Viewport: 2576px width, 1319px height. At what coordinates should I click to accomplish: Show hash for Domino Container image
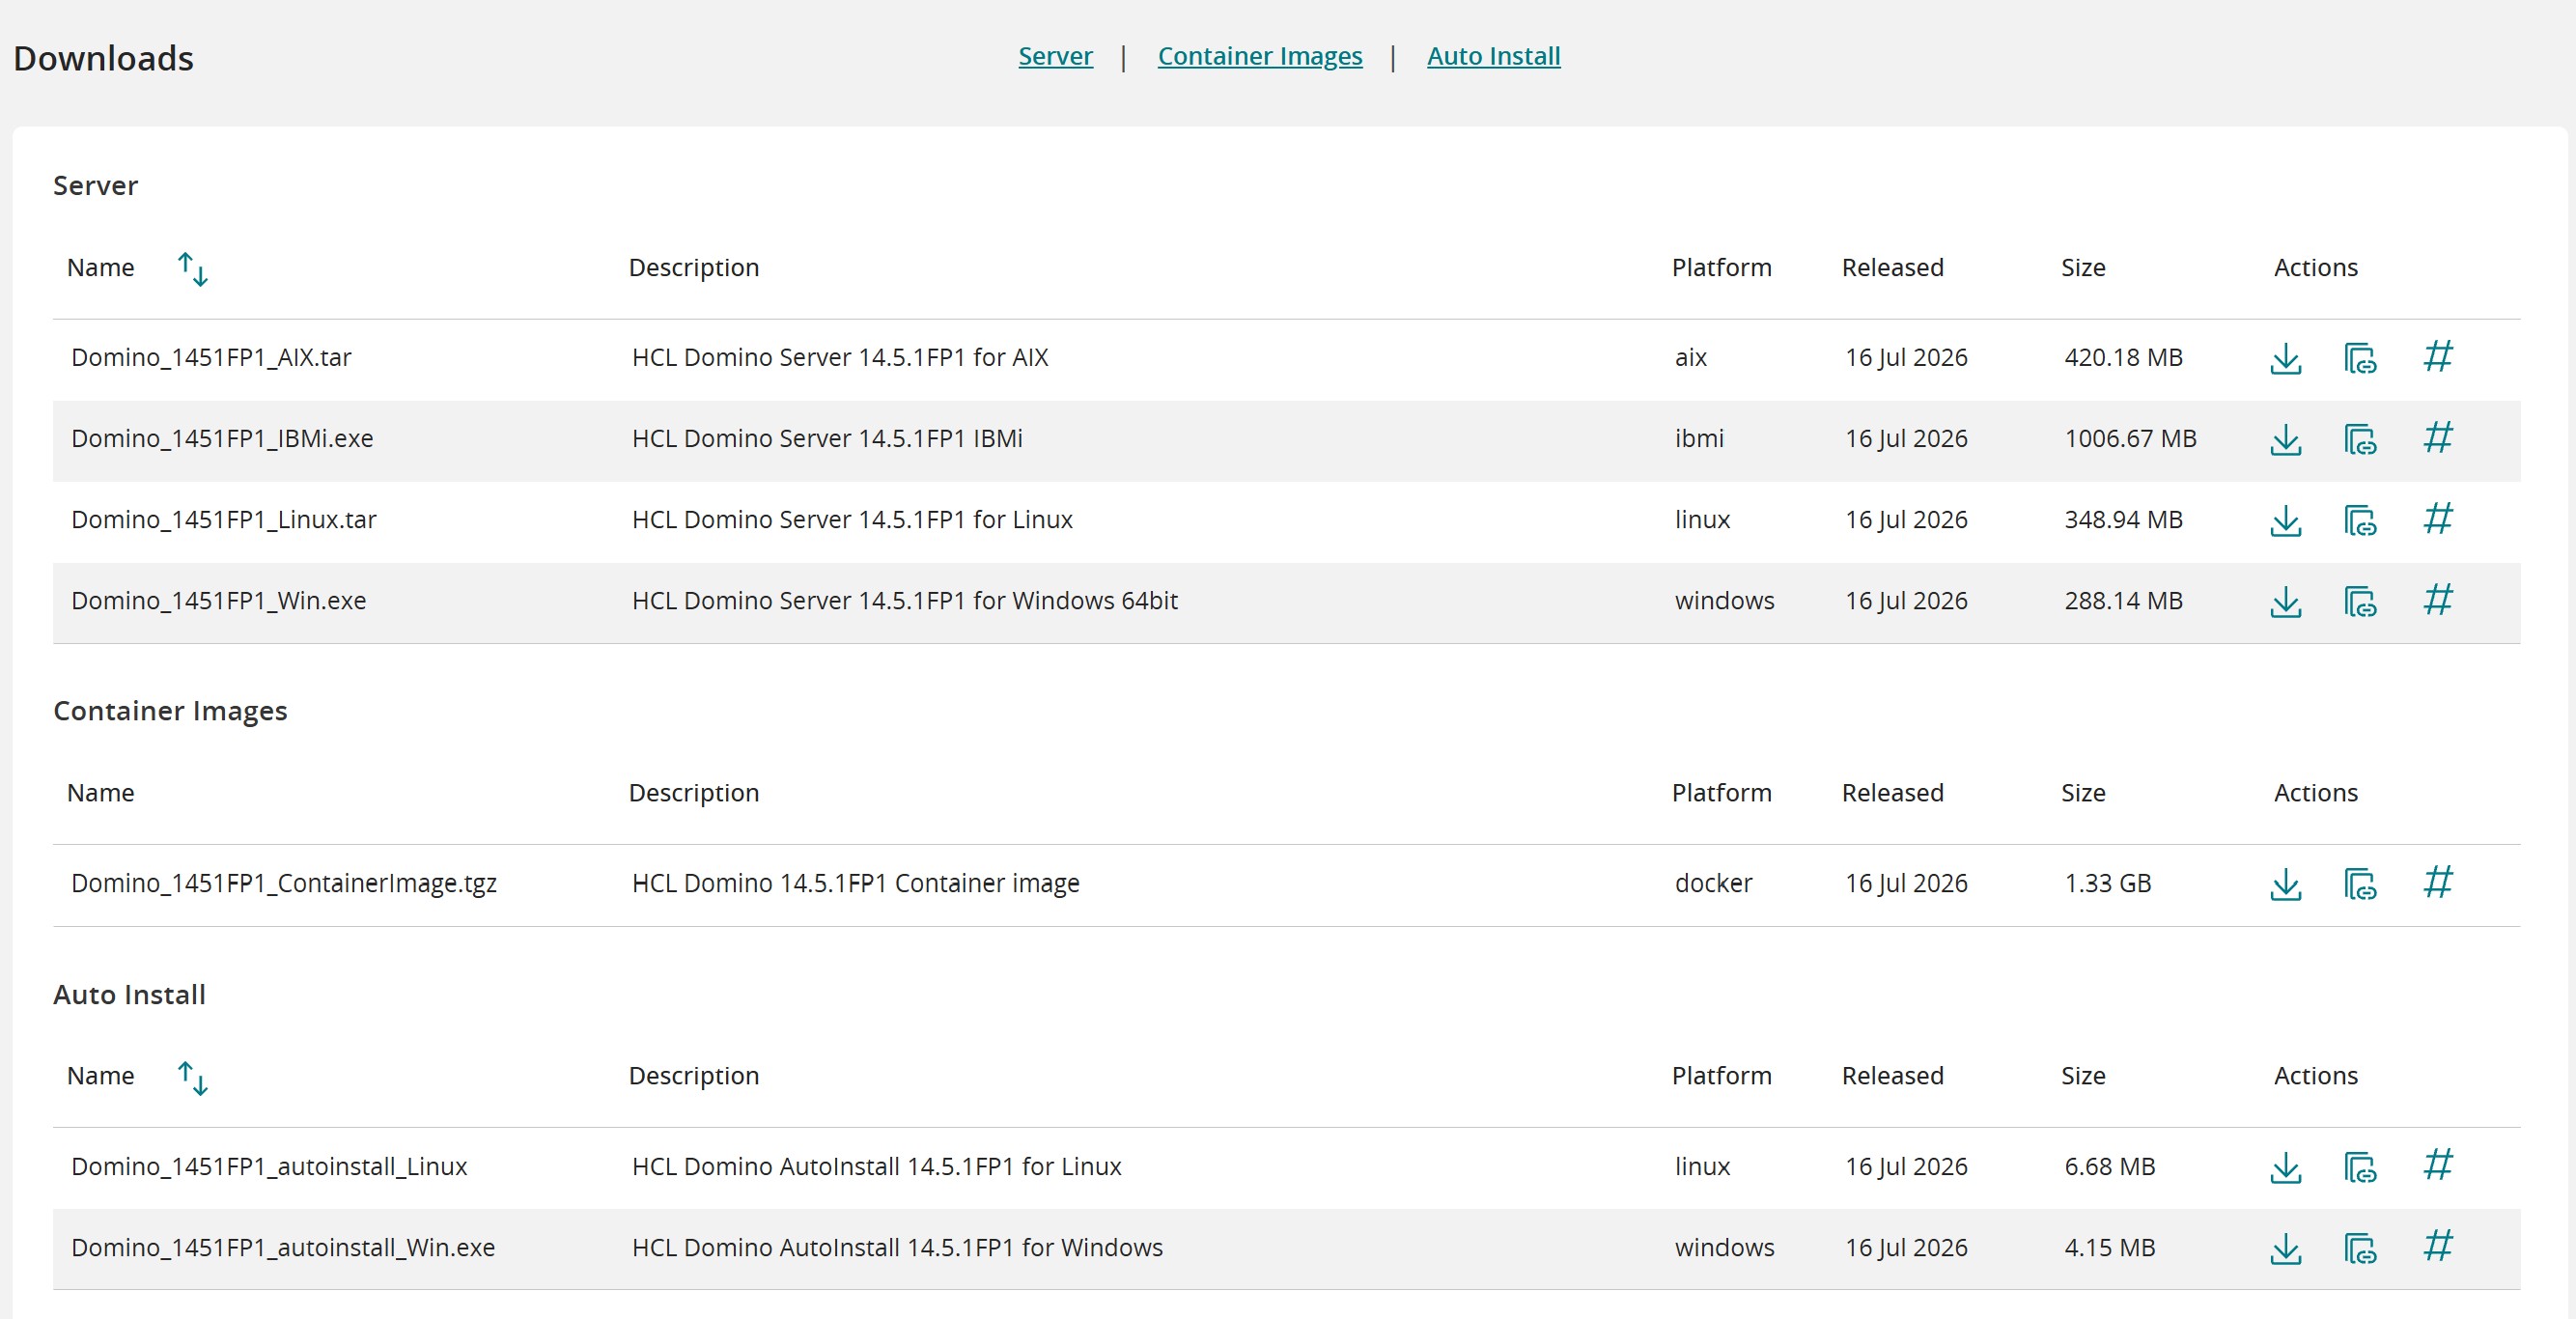[2438, 882]
